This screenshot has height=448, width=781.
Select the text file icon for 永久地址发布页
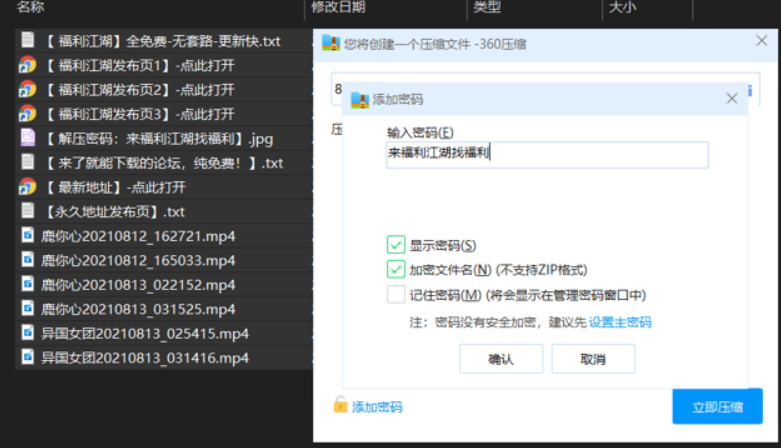tap(27, 212)
